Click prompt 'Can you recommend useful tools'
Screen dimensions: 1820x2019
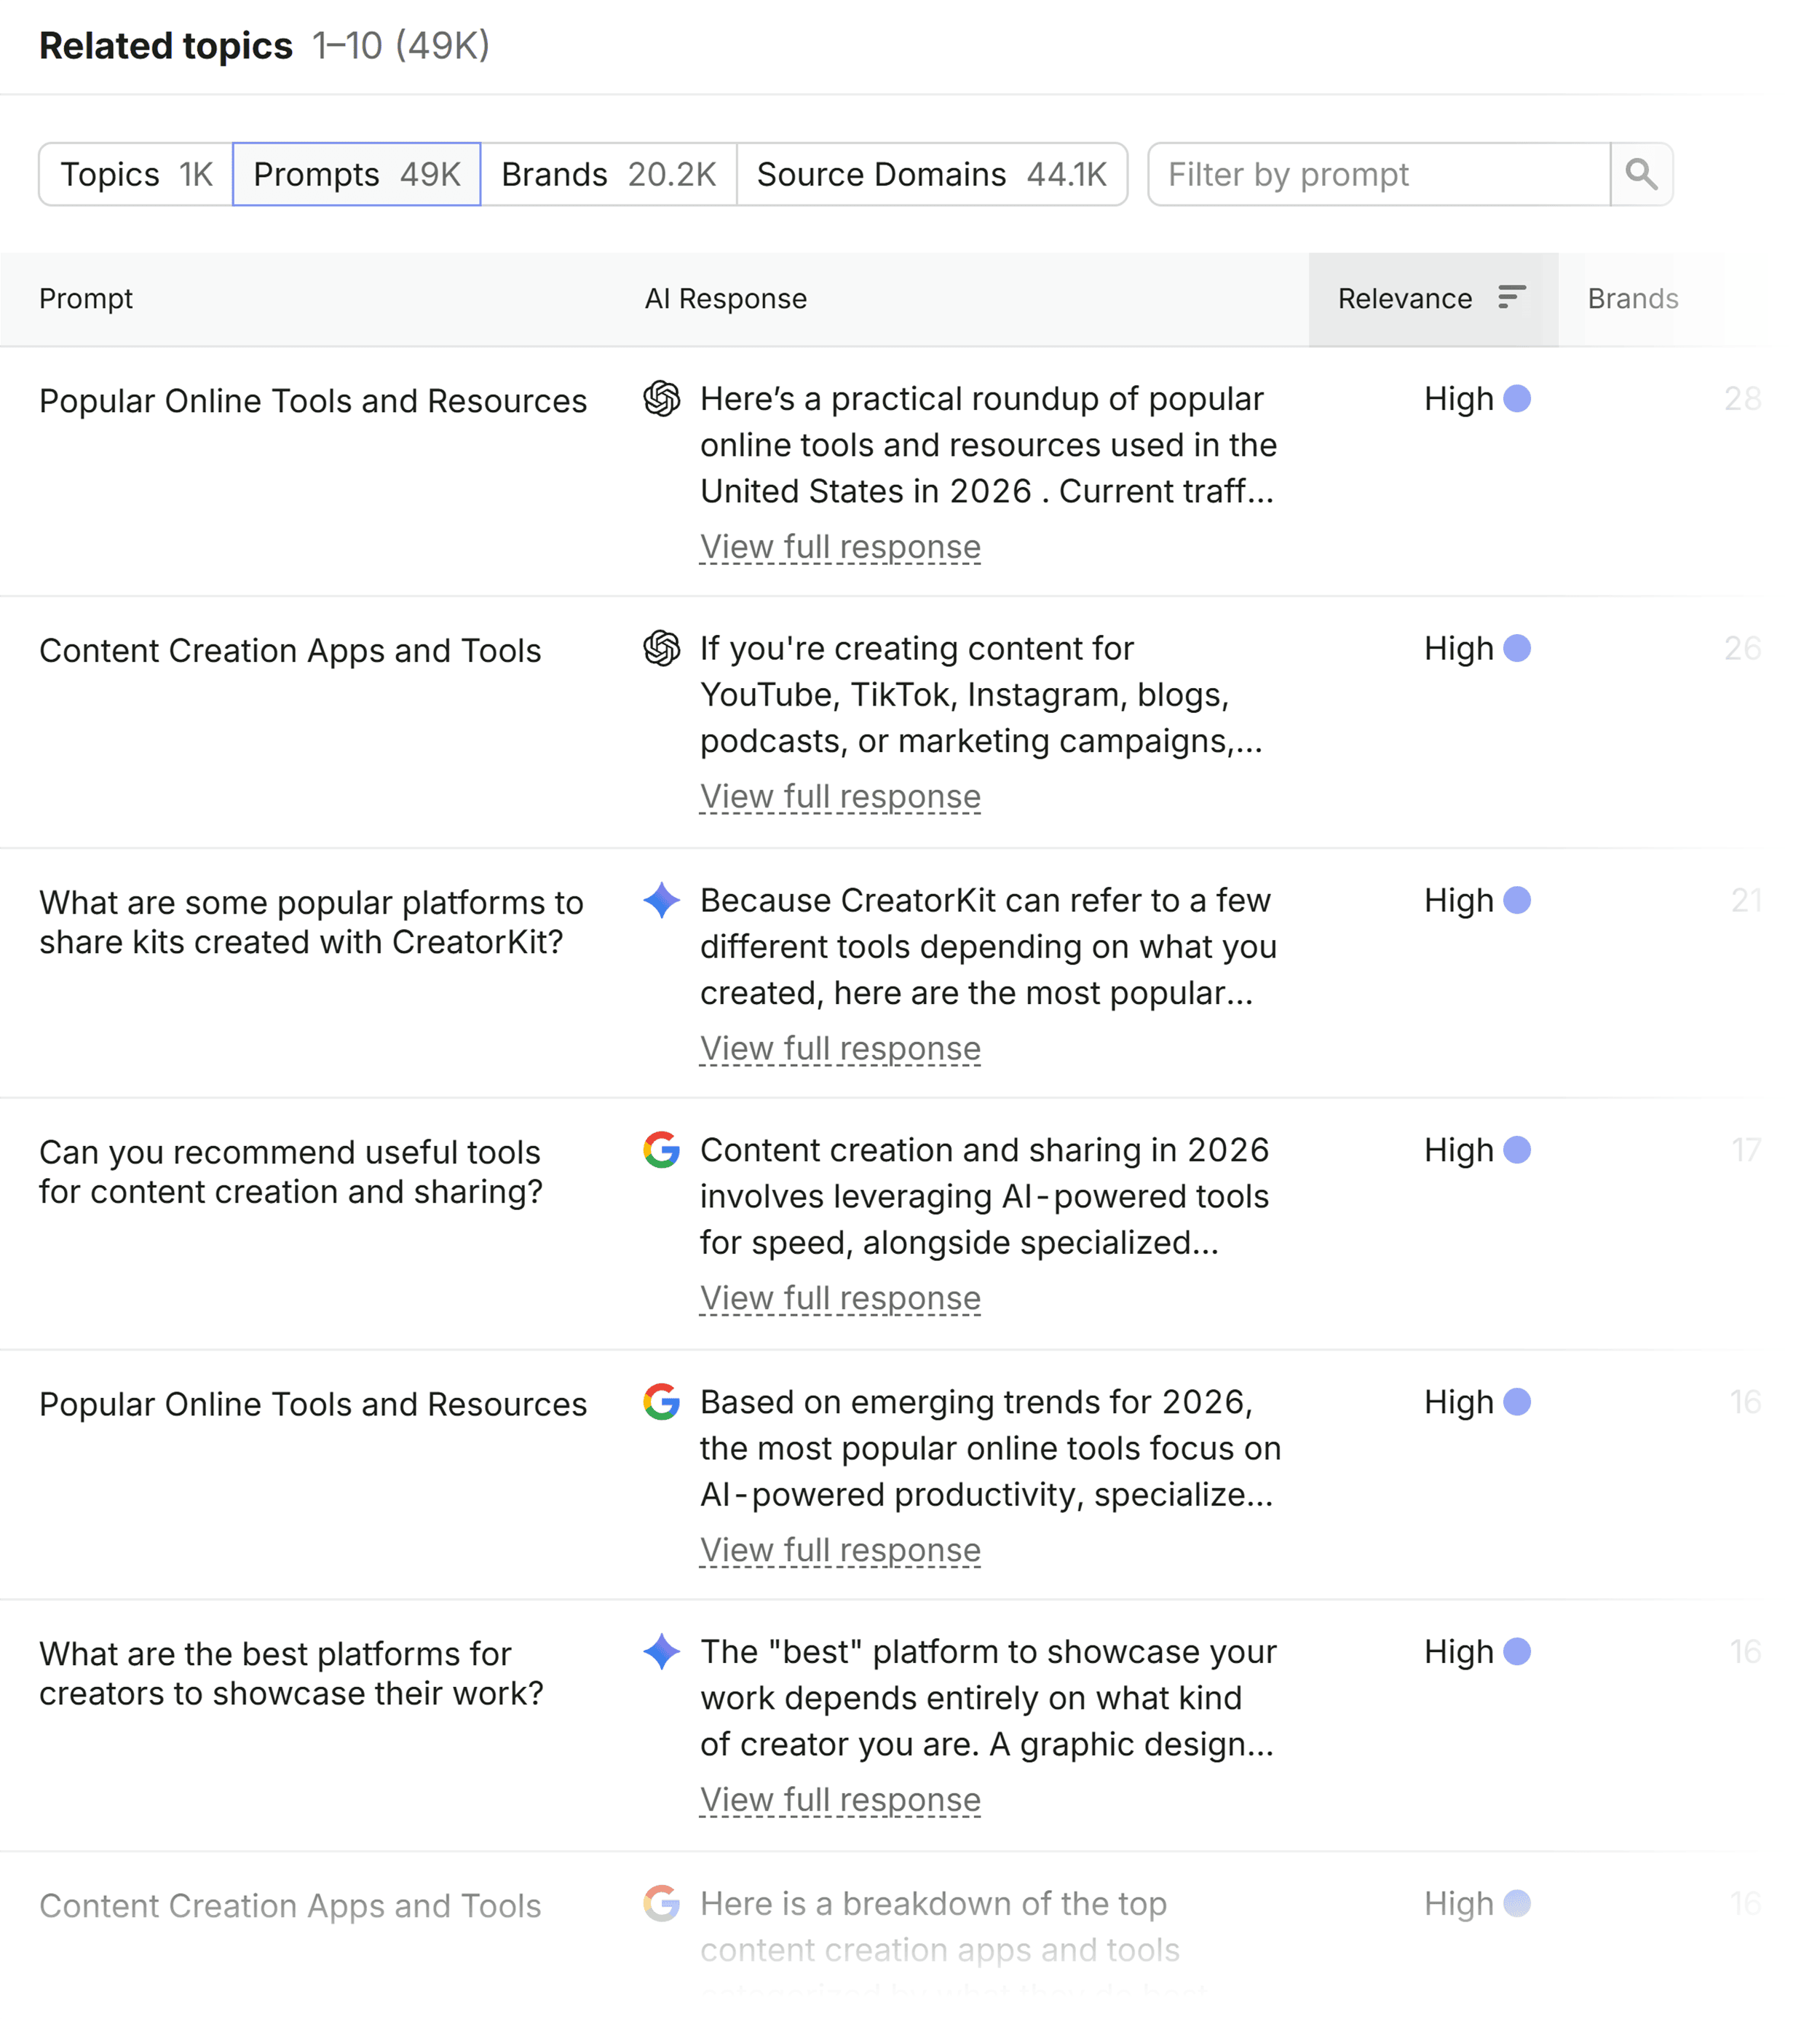pyautogui.click(x=291, y=1172)
